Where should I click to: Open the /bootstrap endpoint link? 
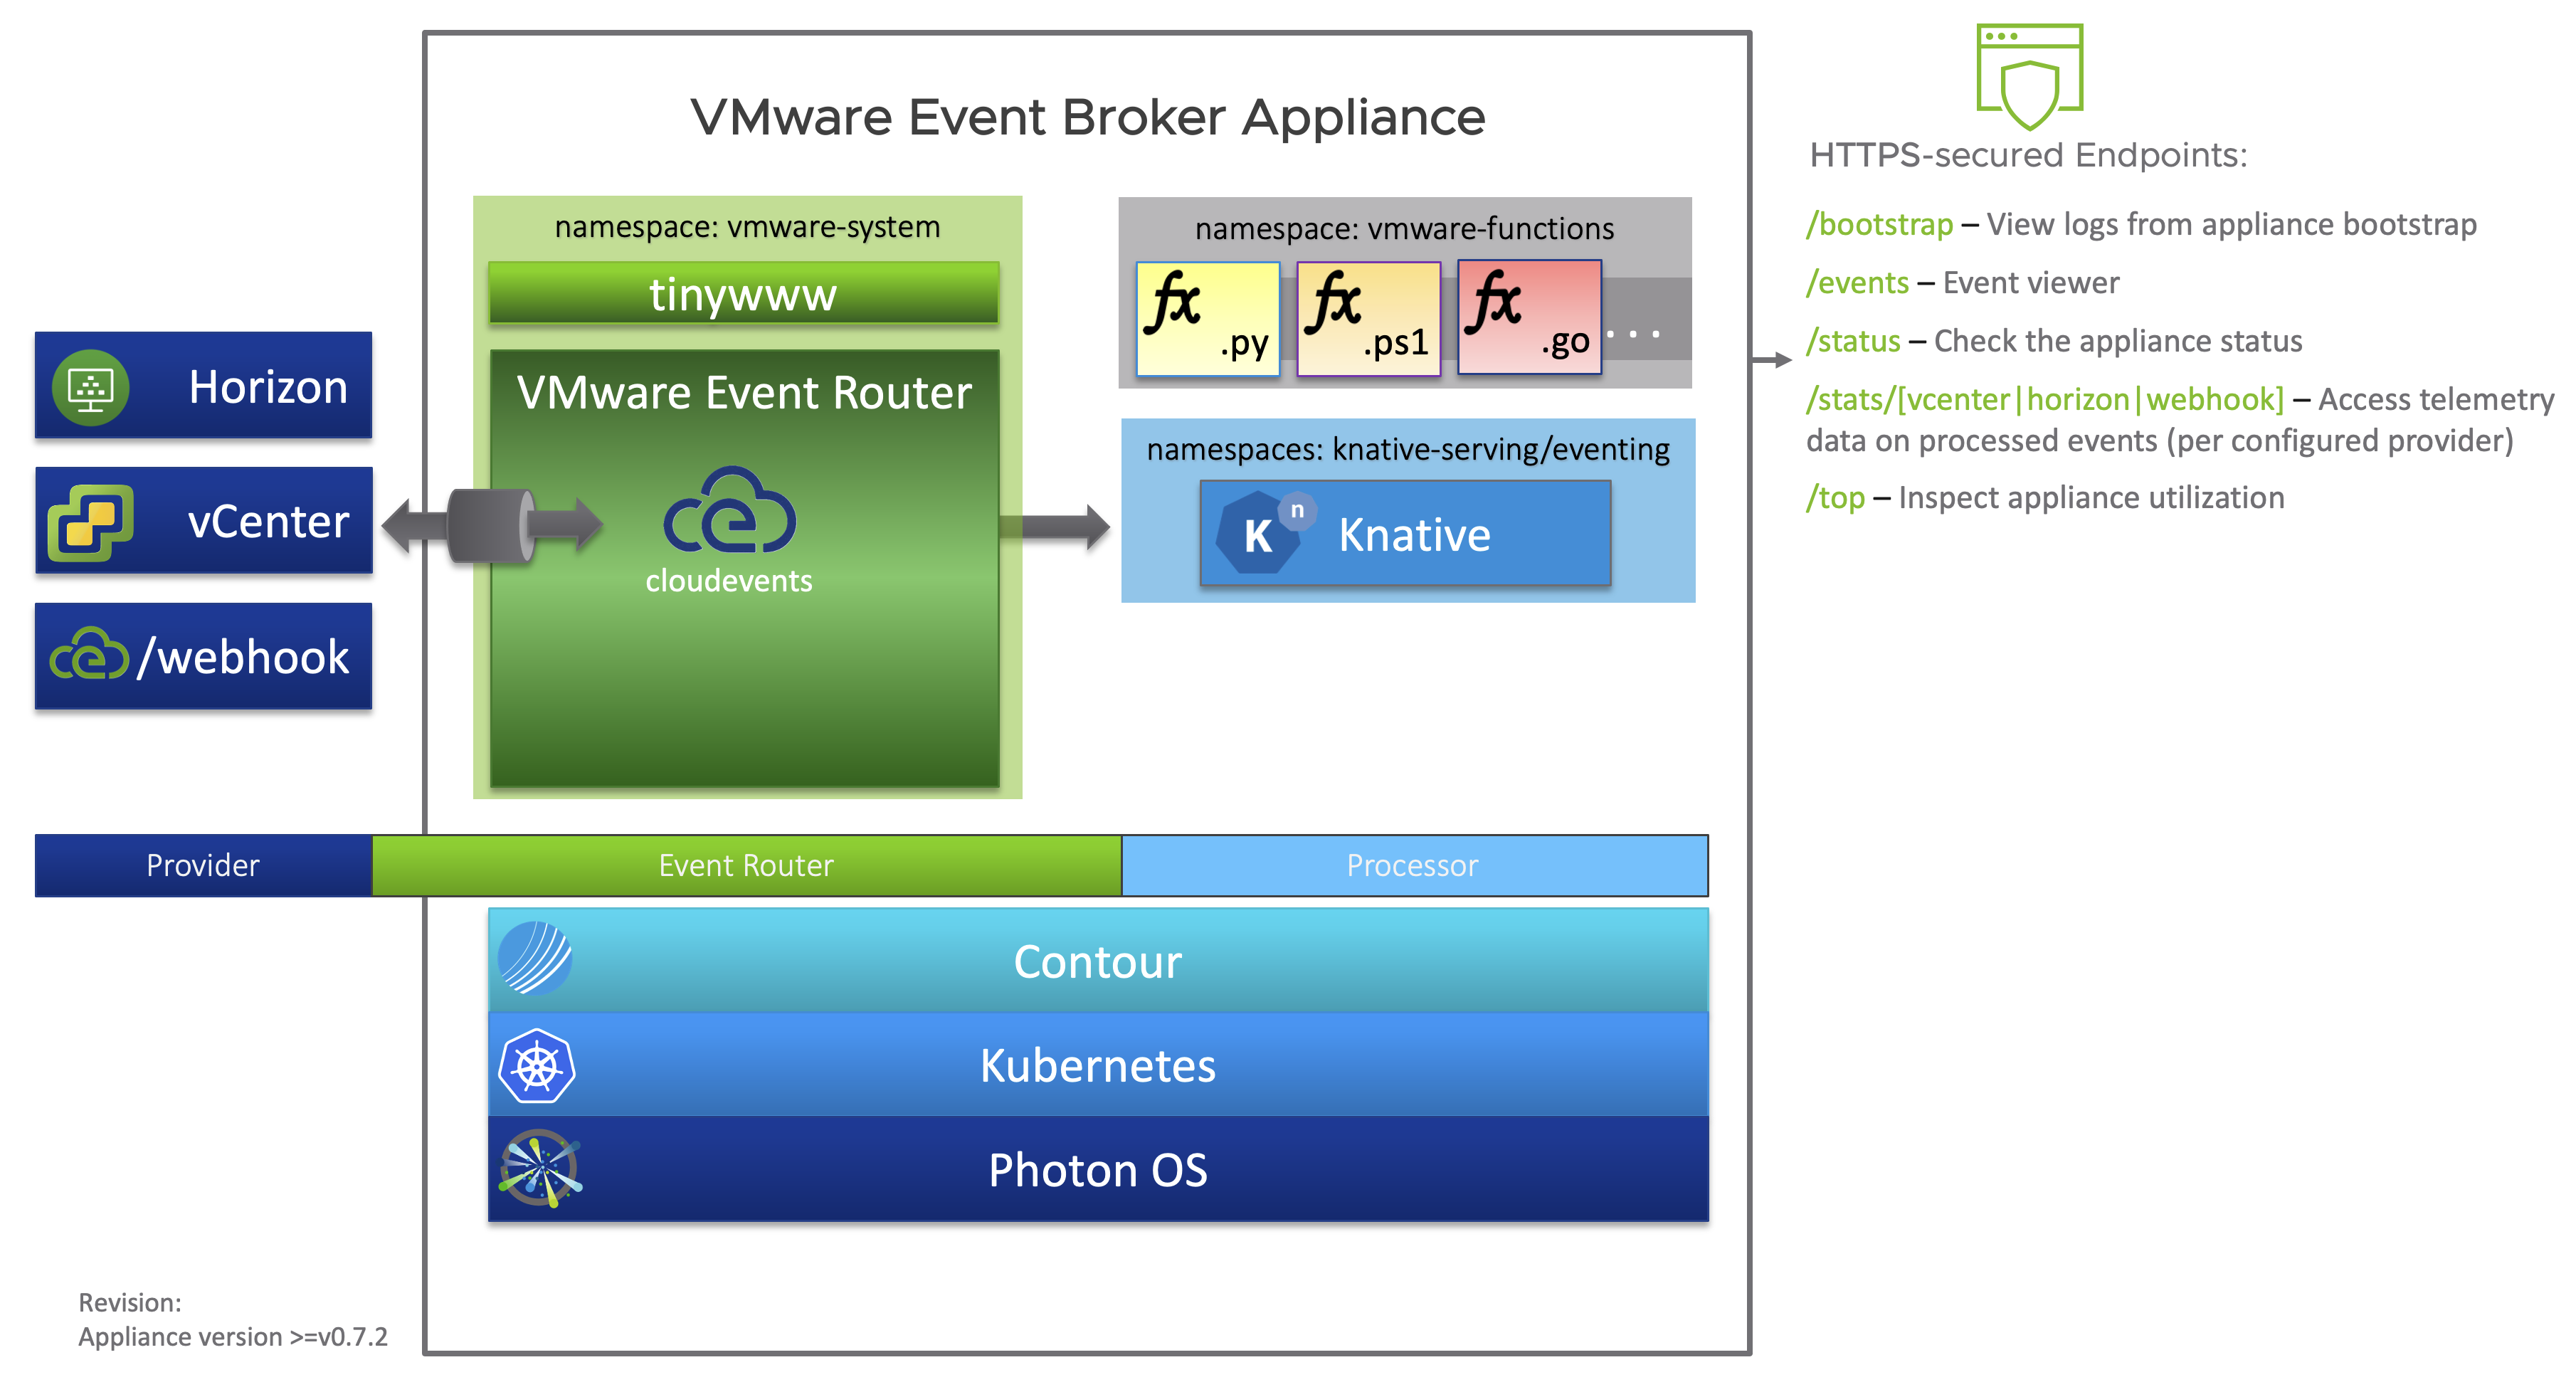1879,224
